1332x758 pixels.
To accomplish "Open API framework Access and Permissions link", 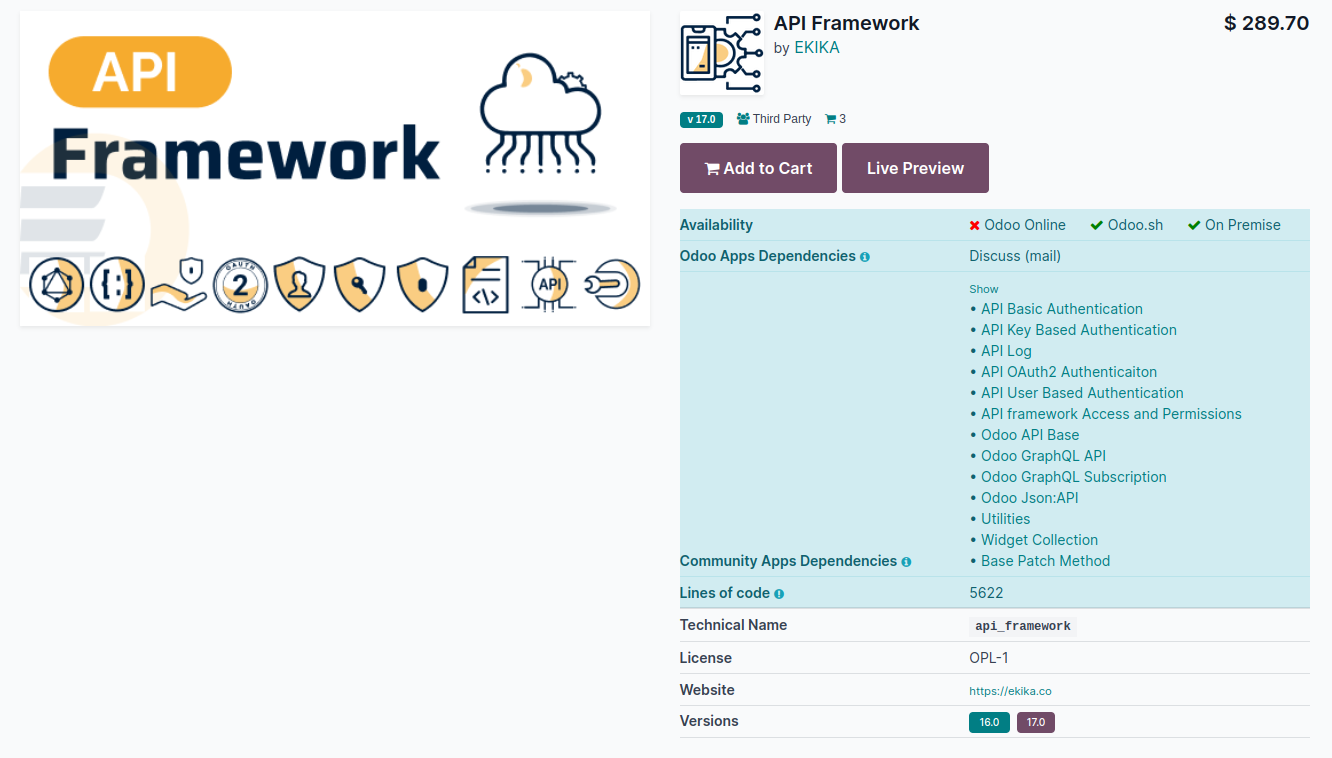I will click(x=1111, y=414).
